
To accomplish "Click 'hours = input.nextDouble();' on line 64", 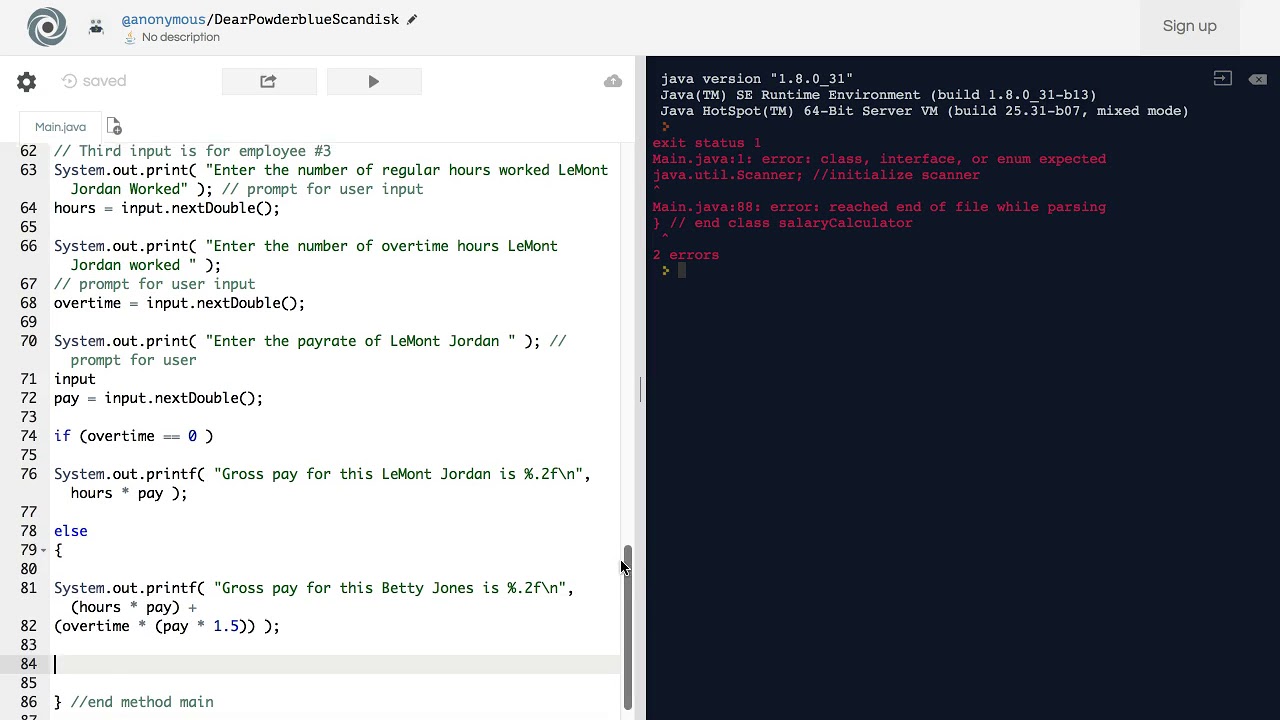I will click(167, 208).
